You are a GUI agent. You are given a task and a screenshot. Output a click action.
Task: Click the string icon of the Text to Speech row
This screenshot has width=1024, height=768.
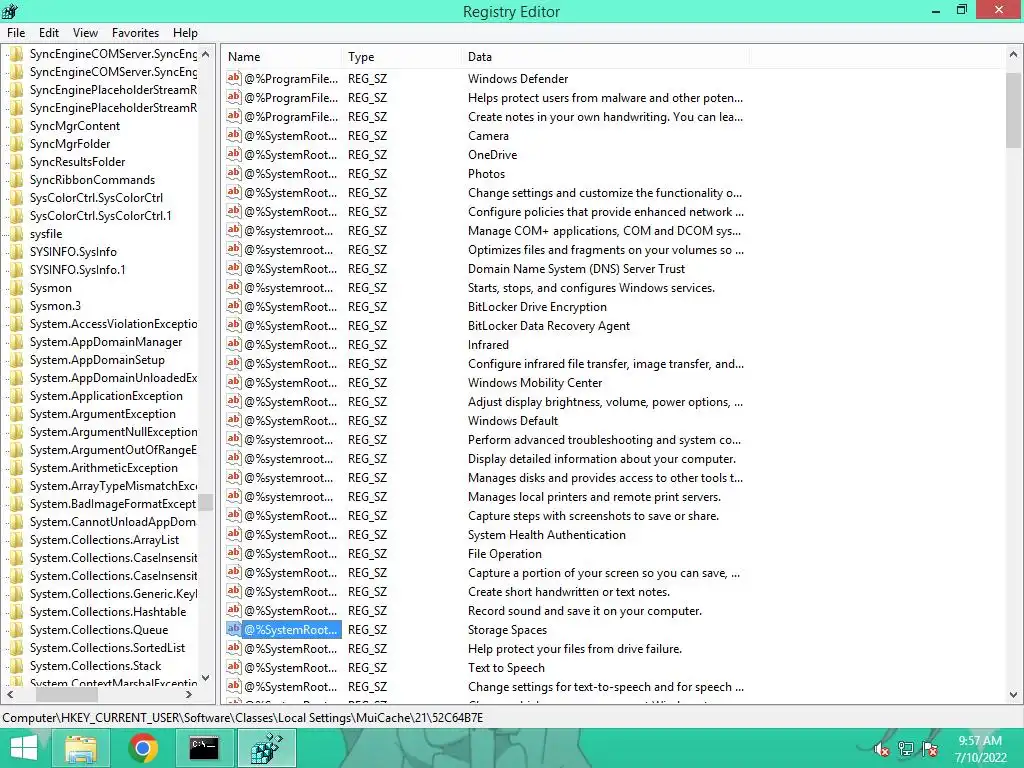[234, 667]
